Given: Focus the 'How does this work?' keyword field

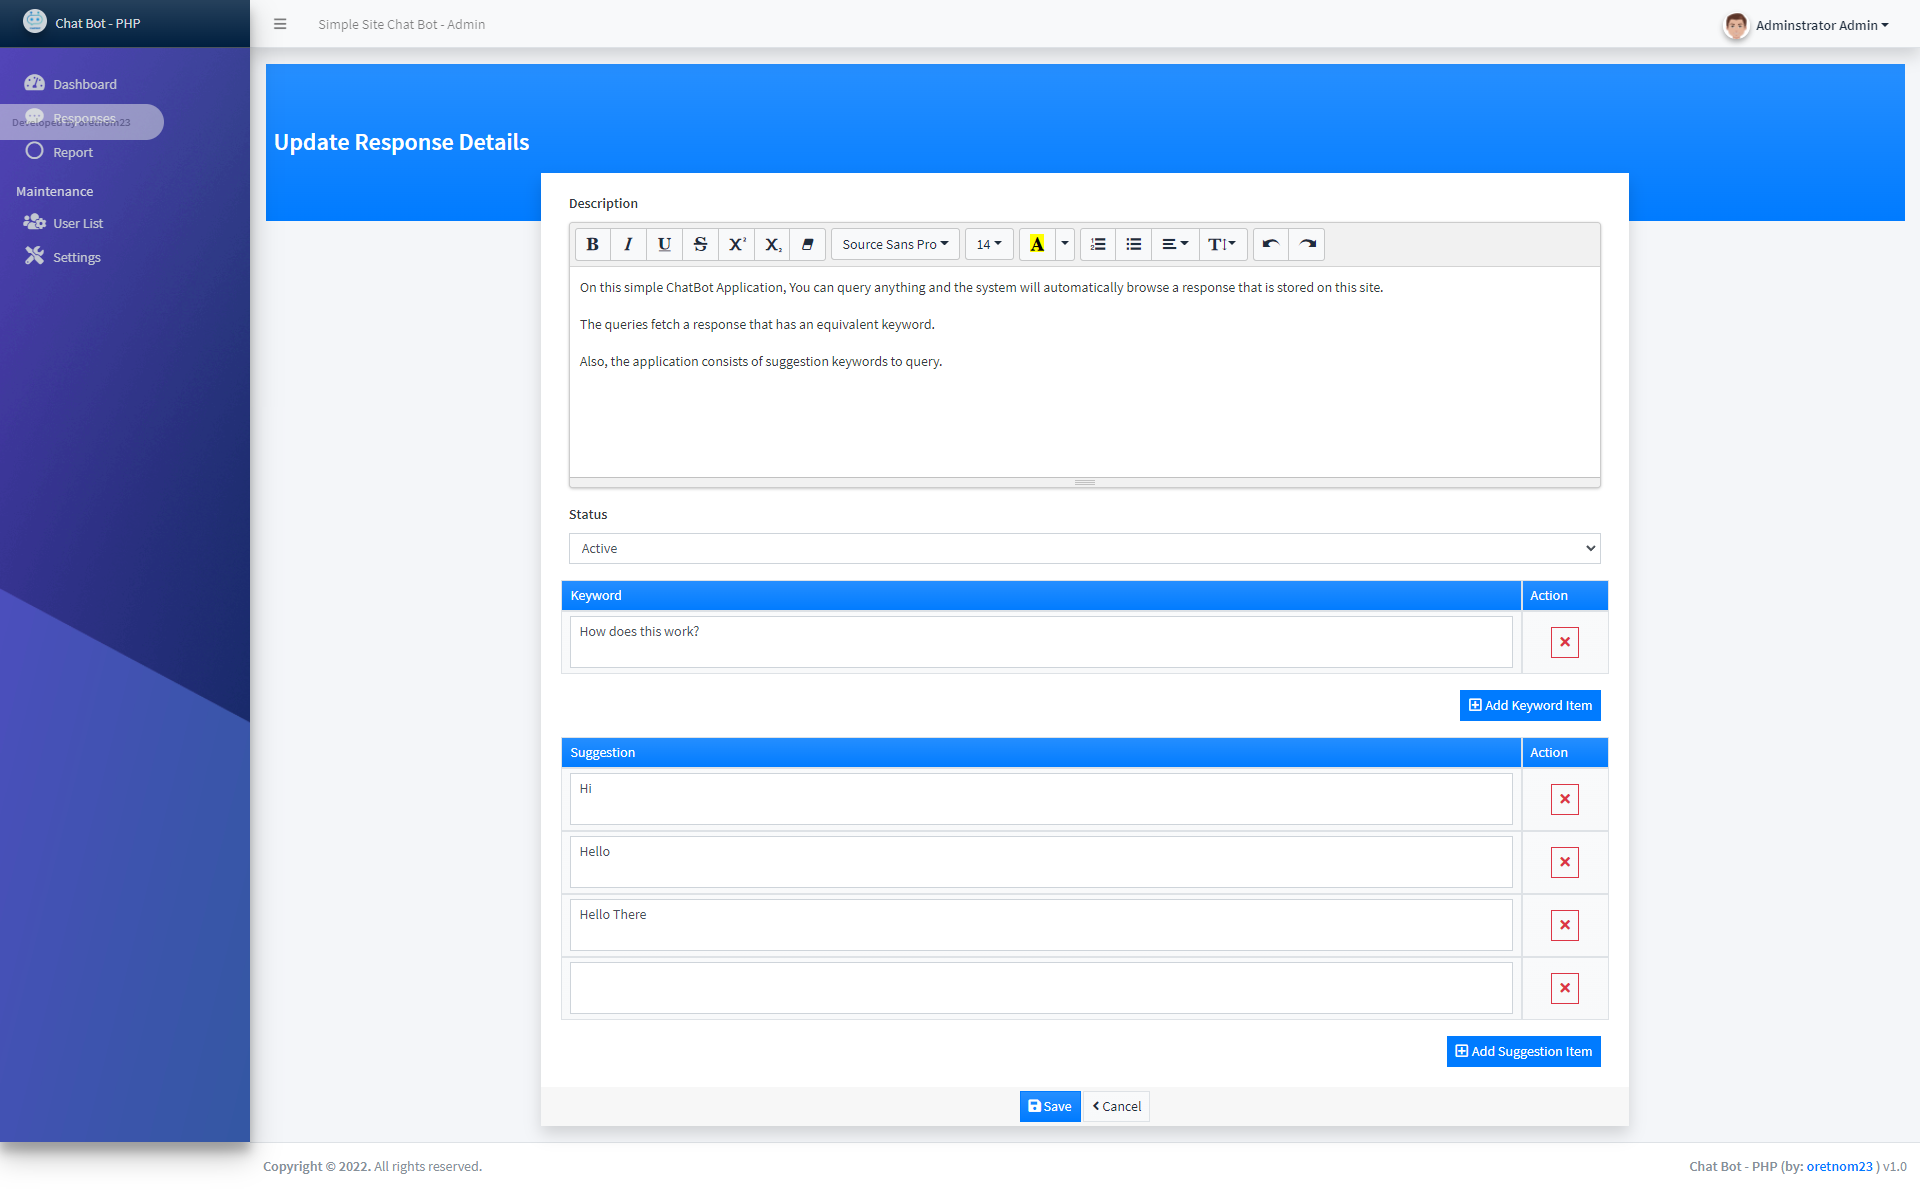Looking at the screenshot, I should coord(1040,642).
